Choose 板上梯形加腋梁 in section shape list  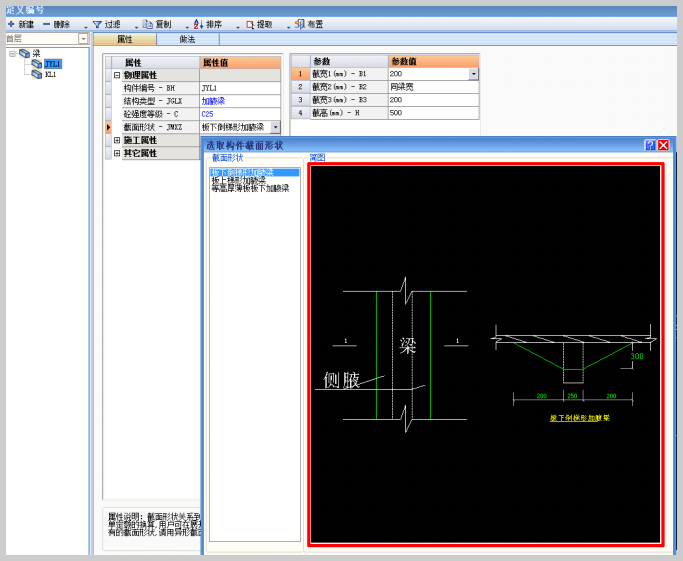pos(238,180)
